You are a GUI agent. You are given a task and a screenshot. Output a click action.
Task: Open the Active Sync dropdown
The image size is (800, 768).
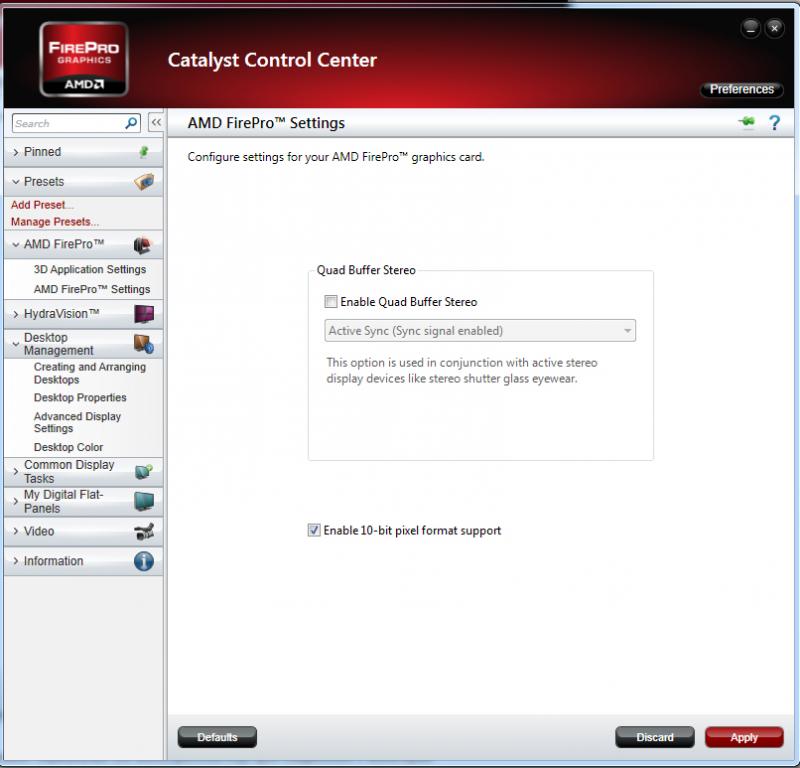480,331
